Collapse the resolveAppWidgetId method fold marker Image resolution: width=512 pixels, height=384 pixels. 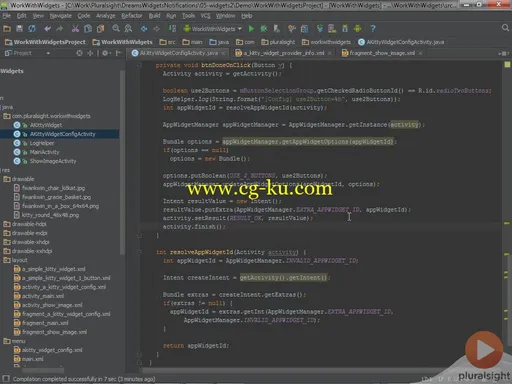(140, 252)
